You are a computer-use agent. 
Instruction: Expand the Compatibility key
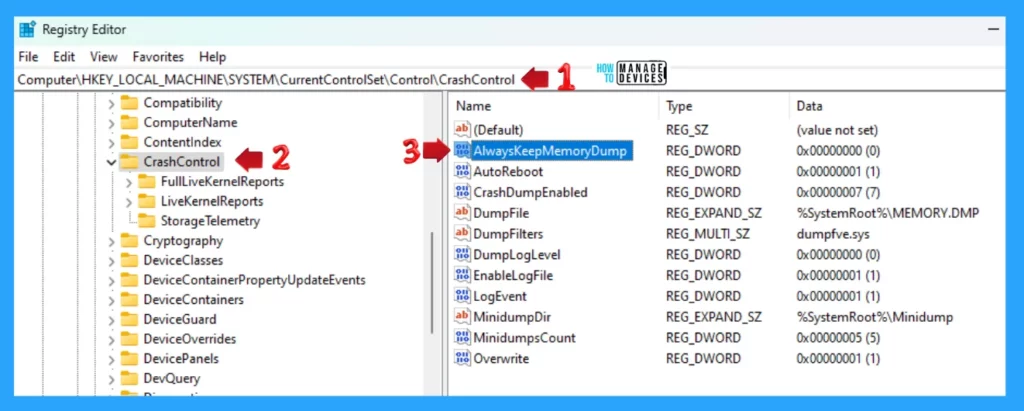pos(112,103)
